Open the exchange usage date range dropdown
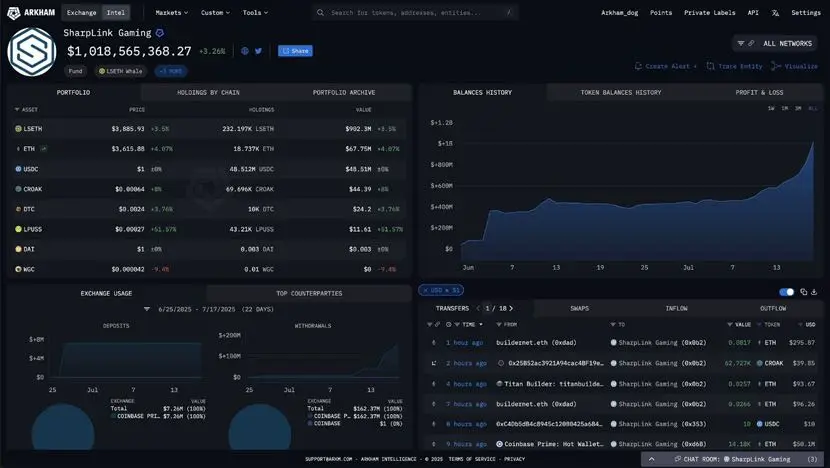 209,309
